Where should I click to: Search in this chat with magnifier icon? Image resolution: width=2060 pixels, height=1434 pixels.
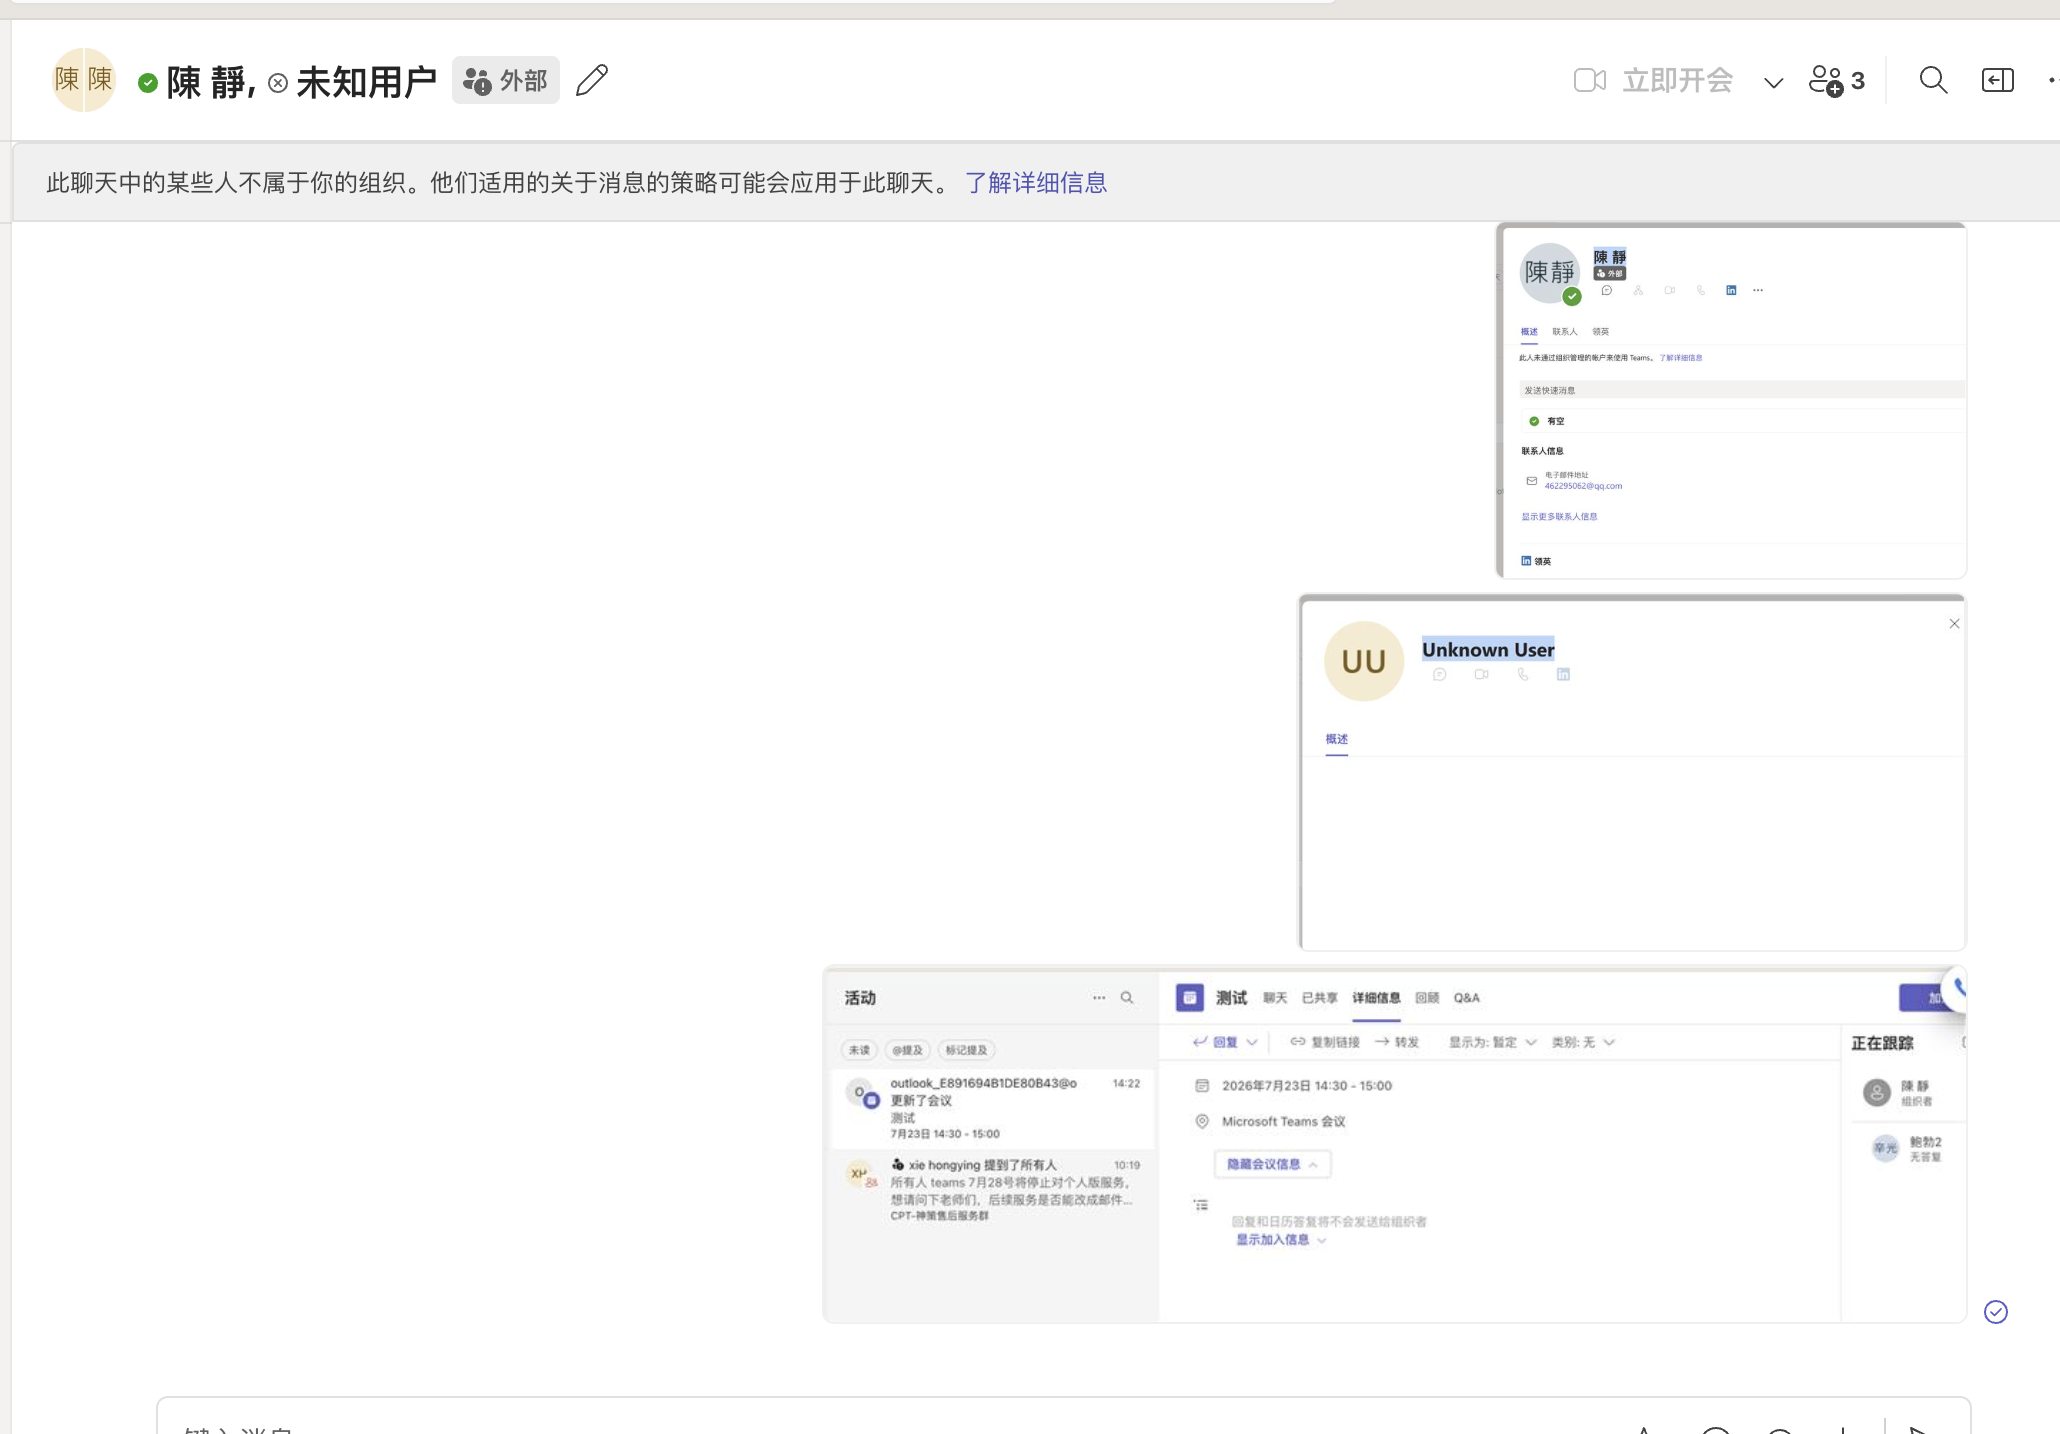point(1933,80)
